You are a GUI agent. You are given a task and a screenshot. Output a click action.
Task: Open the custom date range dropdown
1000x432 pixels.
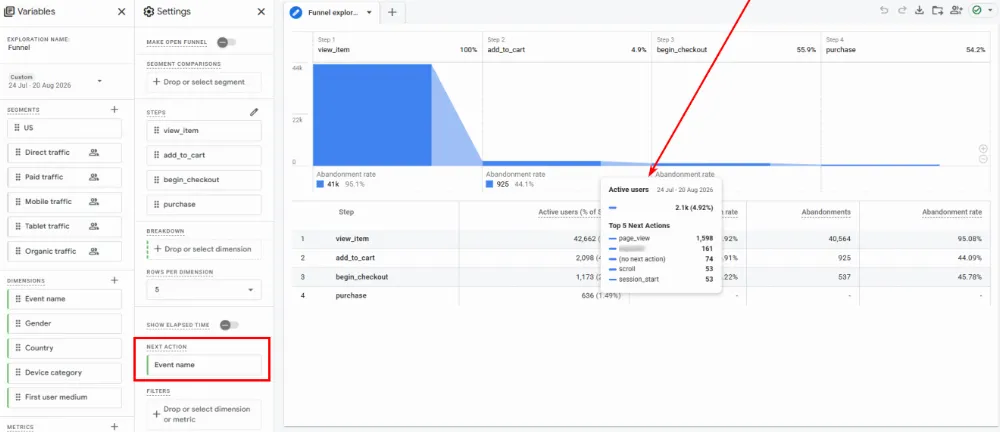click(x=55, y=81)
